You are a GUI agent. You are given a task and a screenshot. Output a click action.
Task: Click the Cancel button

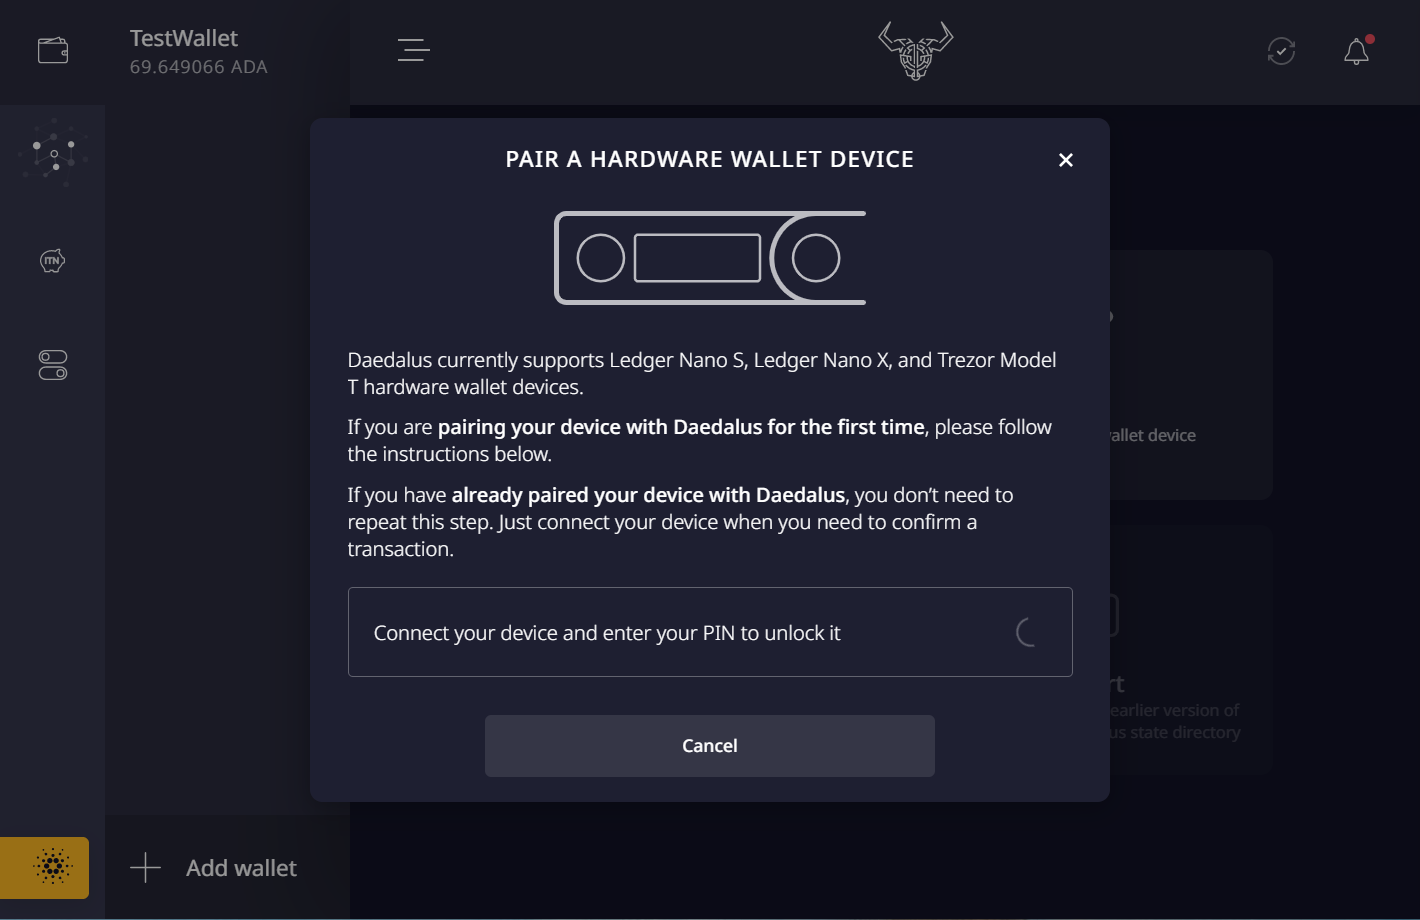point(710,746)
